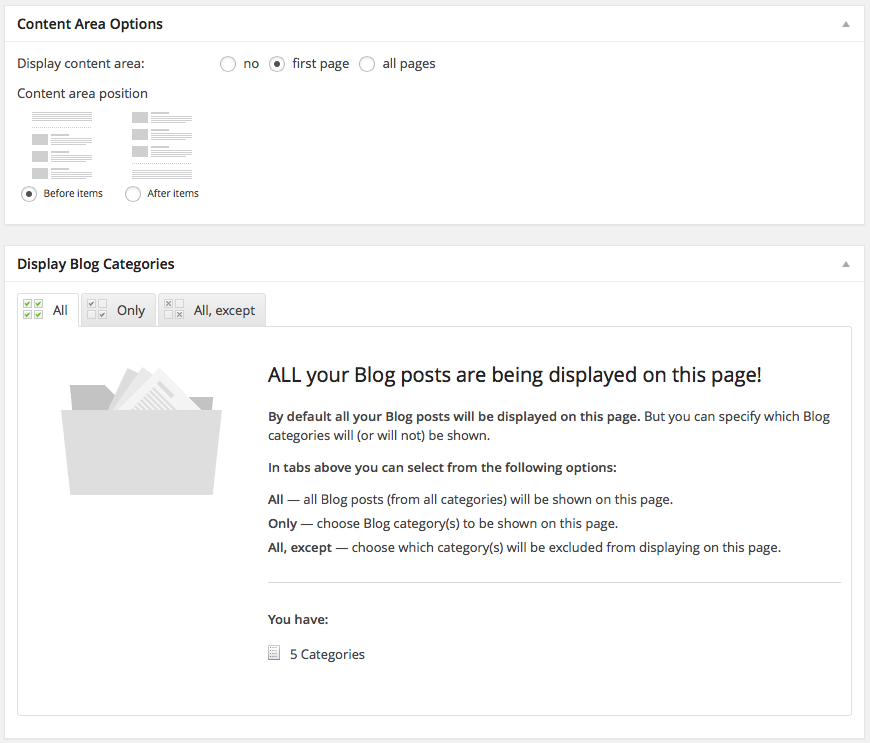870x743 pixels.
Task: Choose 'first page' display content area option
Action: point(277,64)
